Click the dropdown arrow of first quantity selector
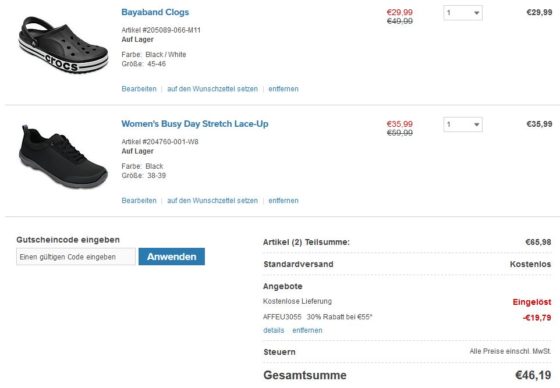This screenshot has height=388, width=560. (x=476, y=13)
